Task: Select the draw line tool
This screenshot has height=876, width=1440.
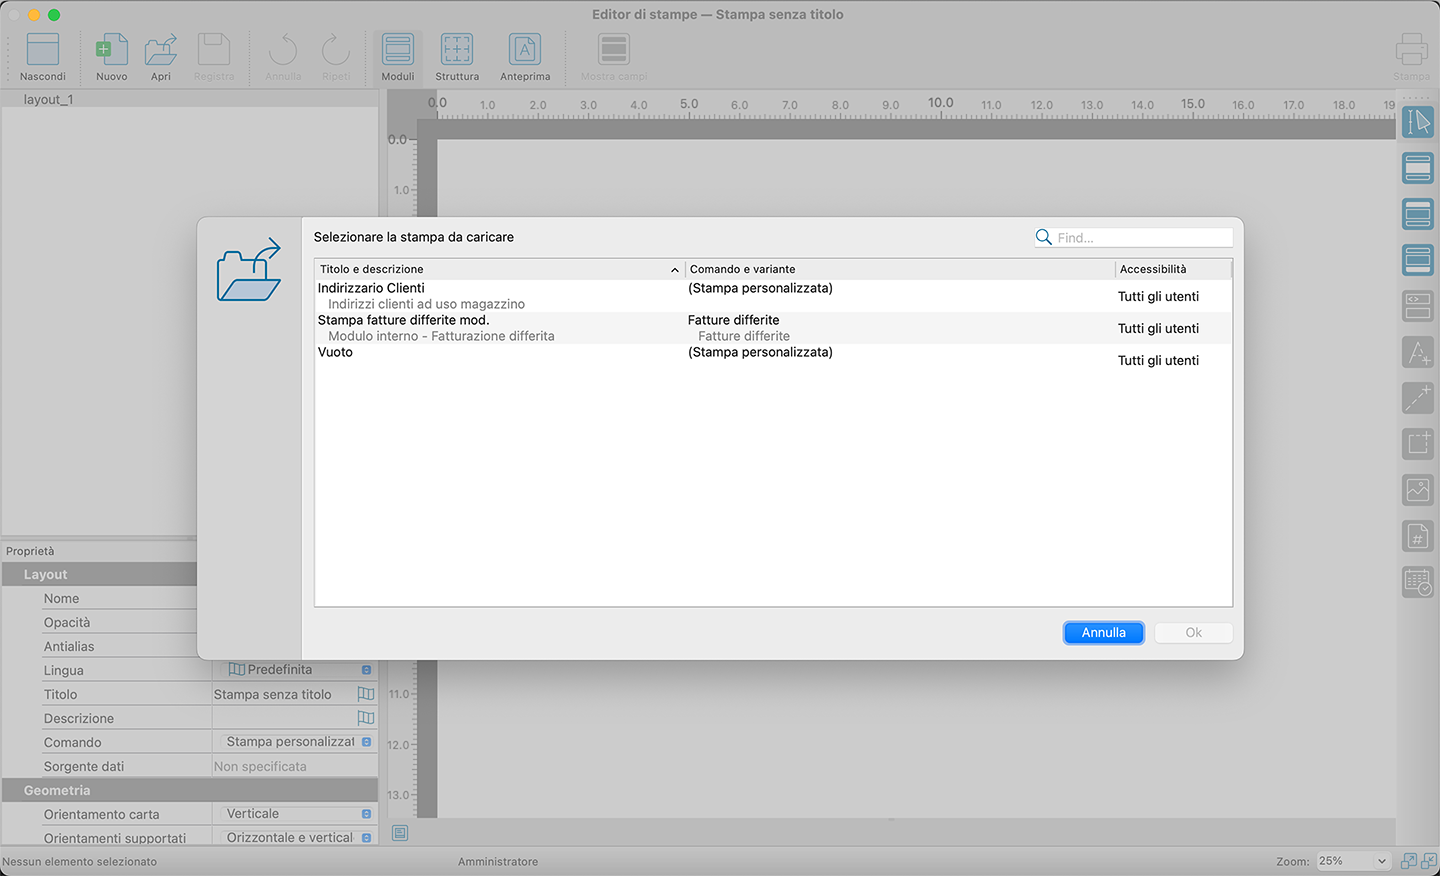Action: click(x=1417, y=398)
